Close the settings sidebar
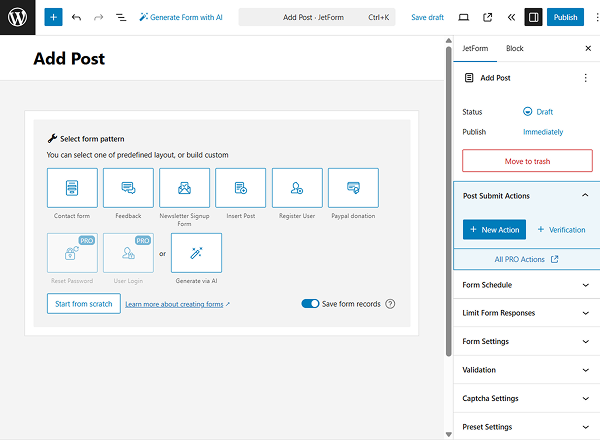This screenshot has width=600, height=440. click(x=588, y=48)
